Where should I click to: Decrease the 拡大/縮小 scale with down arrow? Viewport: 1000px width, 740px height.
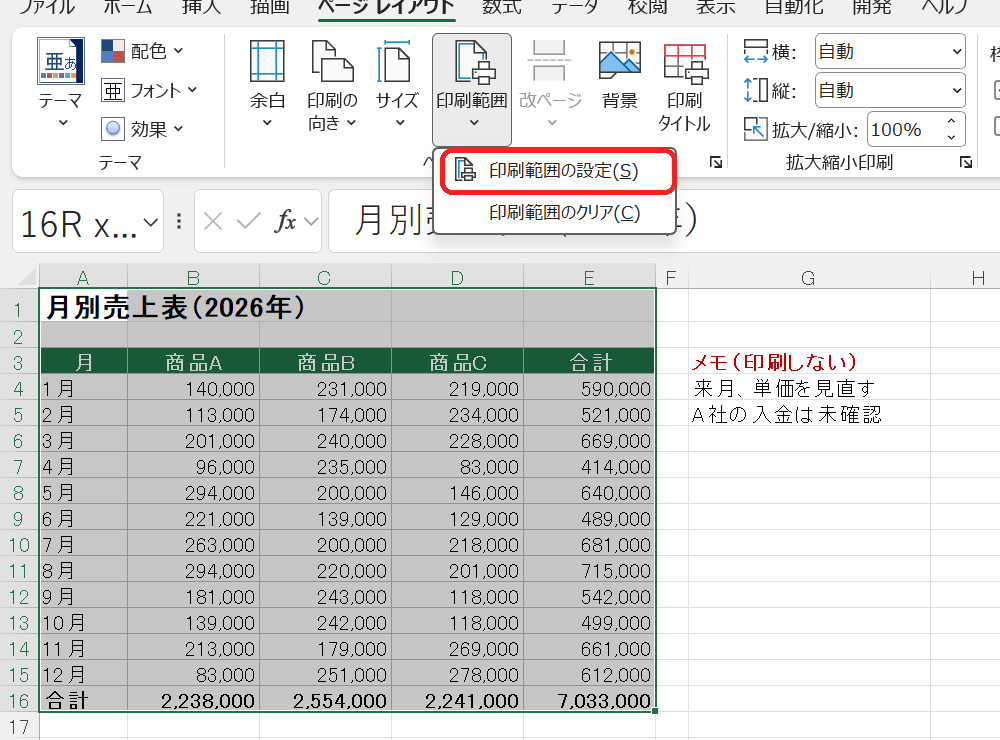[x=952, y=137]
